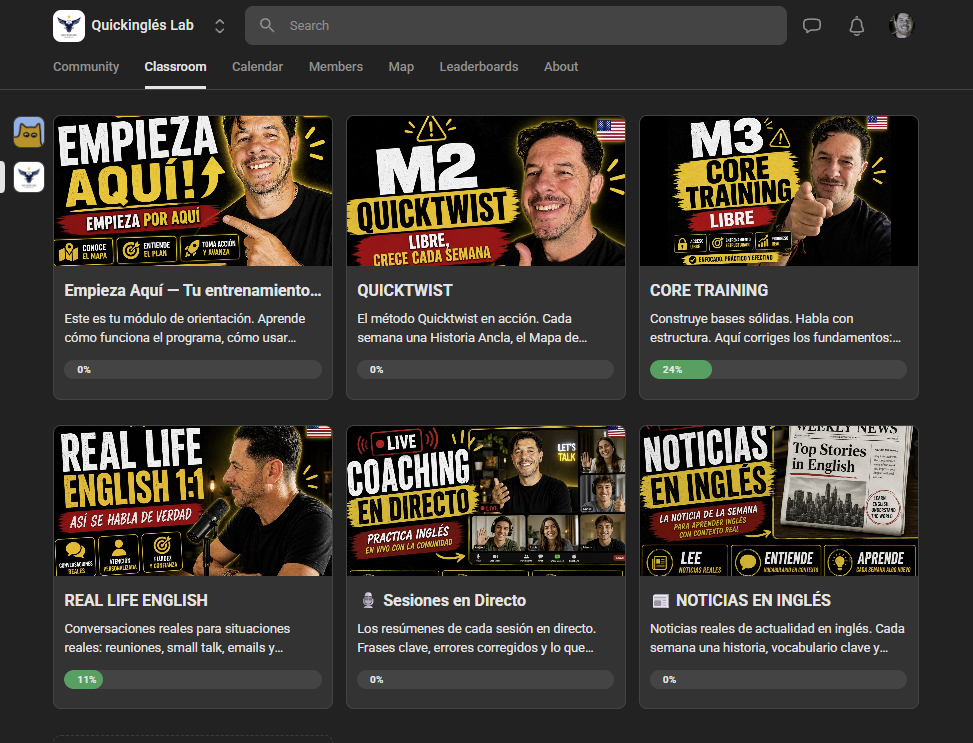Go to the Community tab
973x743 pixels.
click(86, 66)
